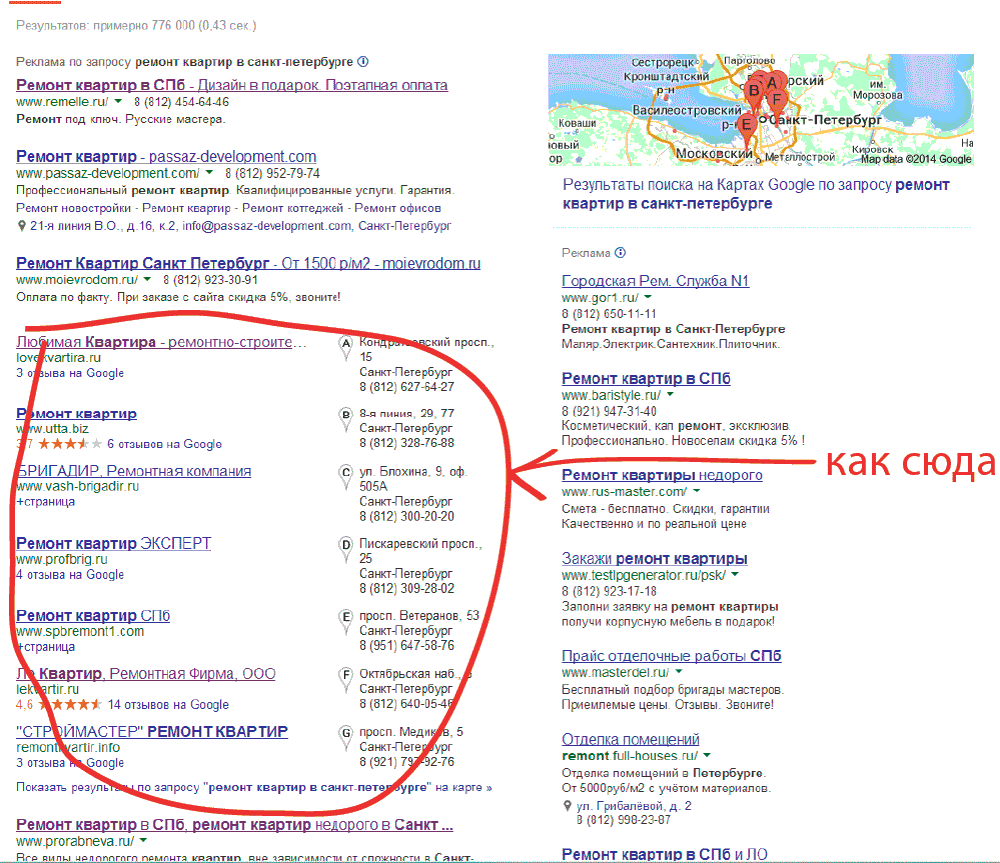Click map pin B for 8-я линия listing
Image resolution: width=1000 pixels, height=863 pixels.
coord(346,420)
